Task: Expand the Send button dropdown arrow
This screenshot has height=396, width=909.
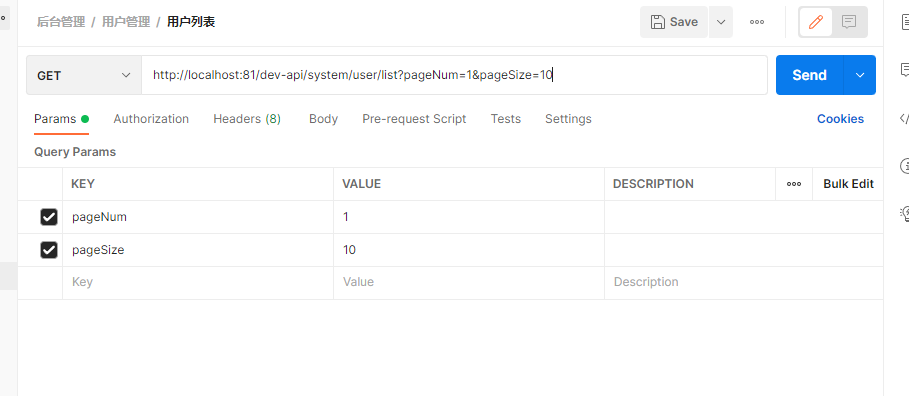Action: click(x=860, y=75)
